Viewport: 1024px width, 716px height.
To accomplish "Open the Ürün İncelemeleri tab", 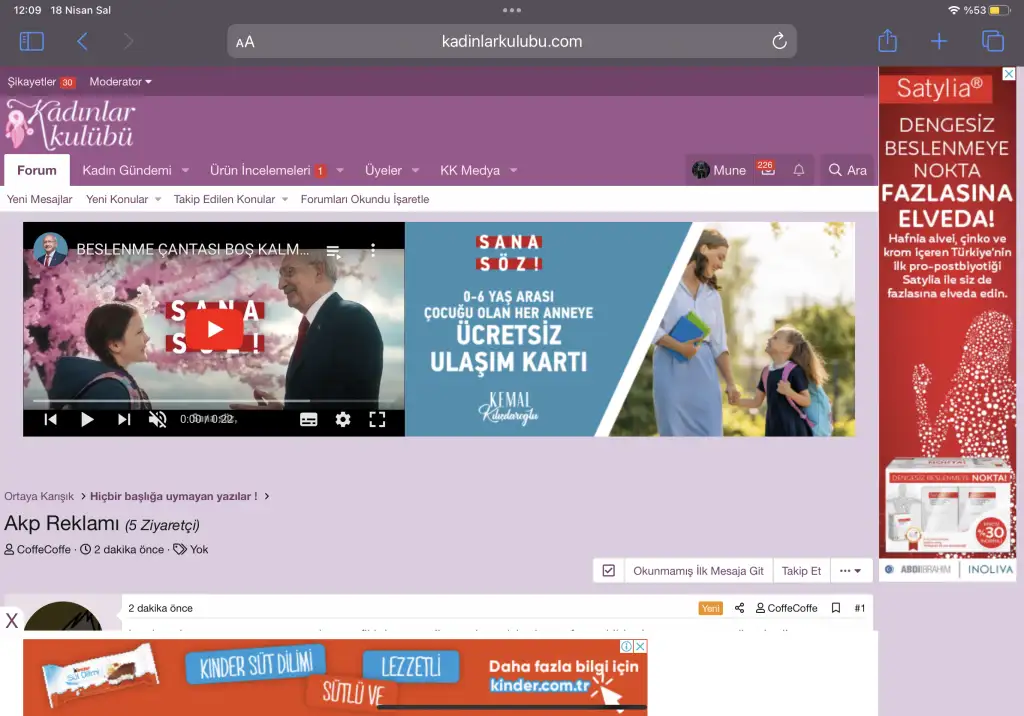I will [x=260, y=170].
